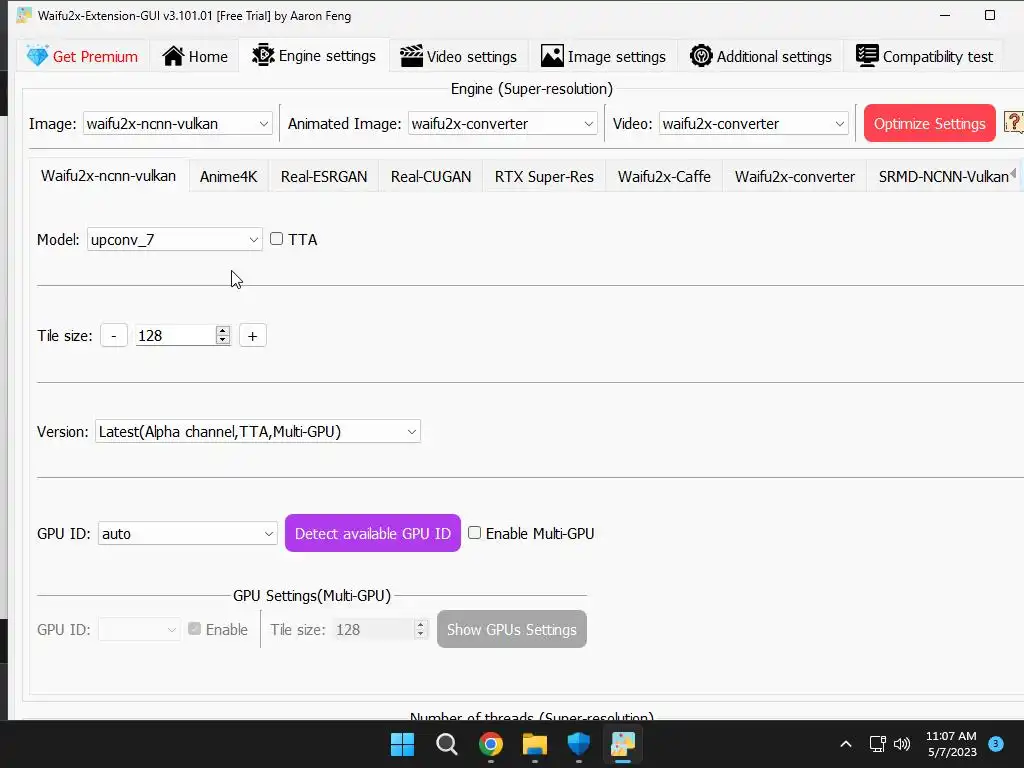Click the Engine settings gear icon
The width and height of the screenshot is (1024, 768).
[263, 56]
